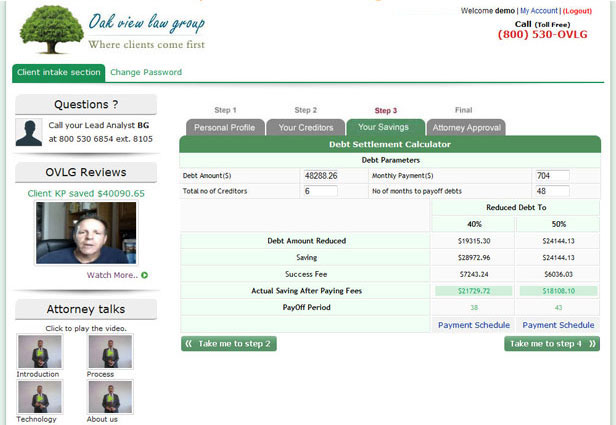Screen dimensions: 616x425
Task: Click the Step 2 label
Action: click(x=306, y=110)
